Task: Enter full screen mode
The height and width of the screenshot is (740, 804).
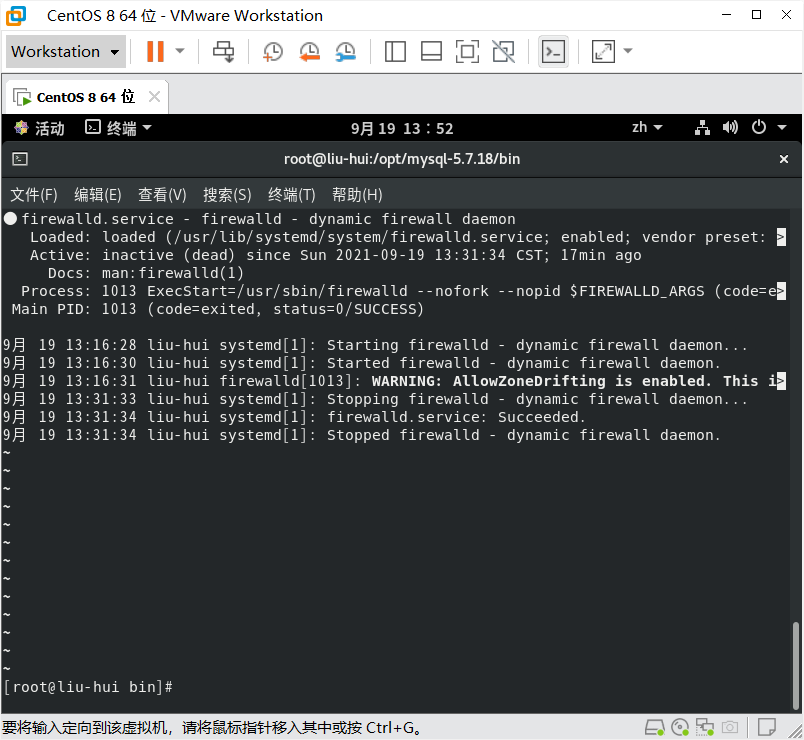Action: point(467,51)
